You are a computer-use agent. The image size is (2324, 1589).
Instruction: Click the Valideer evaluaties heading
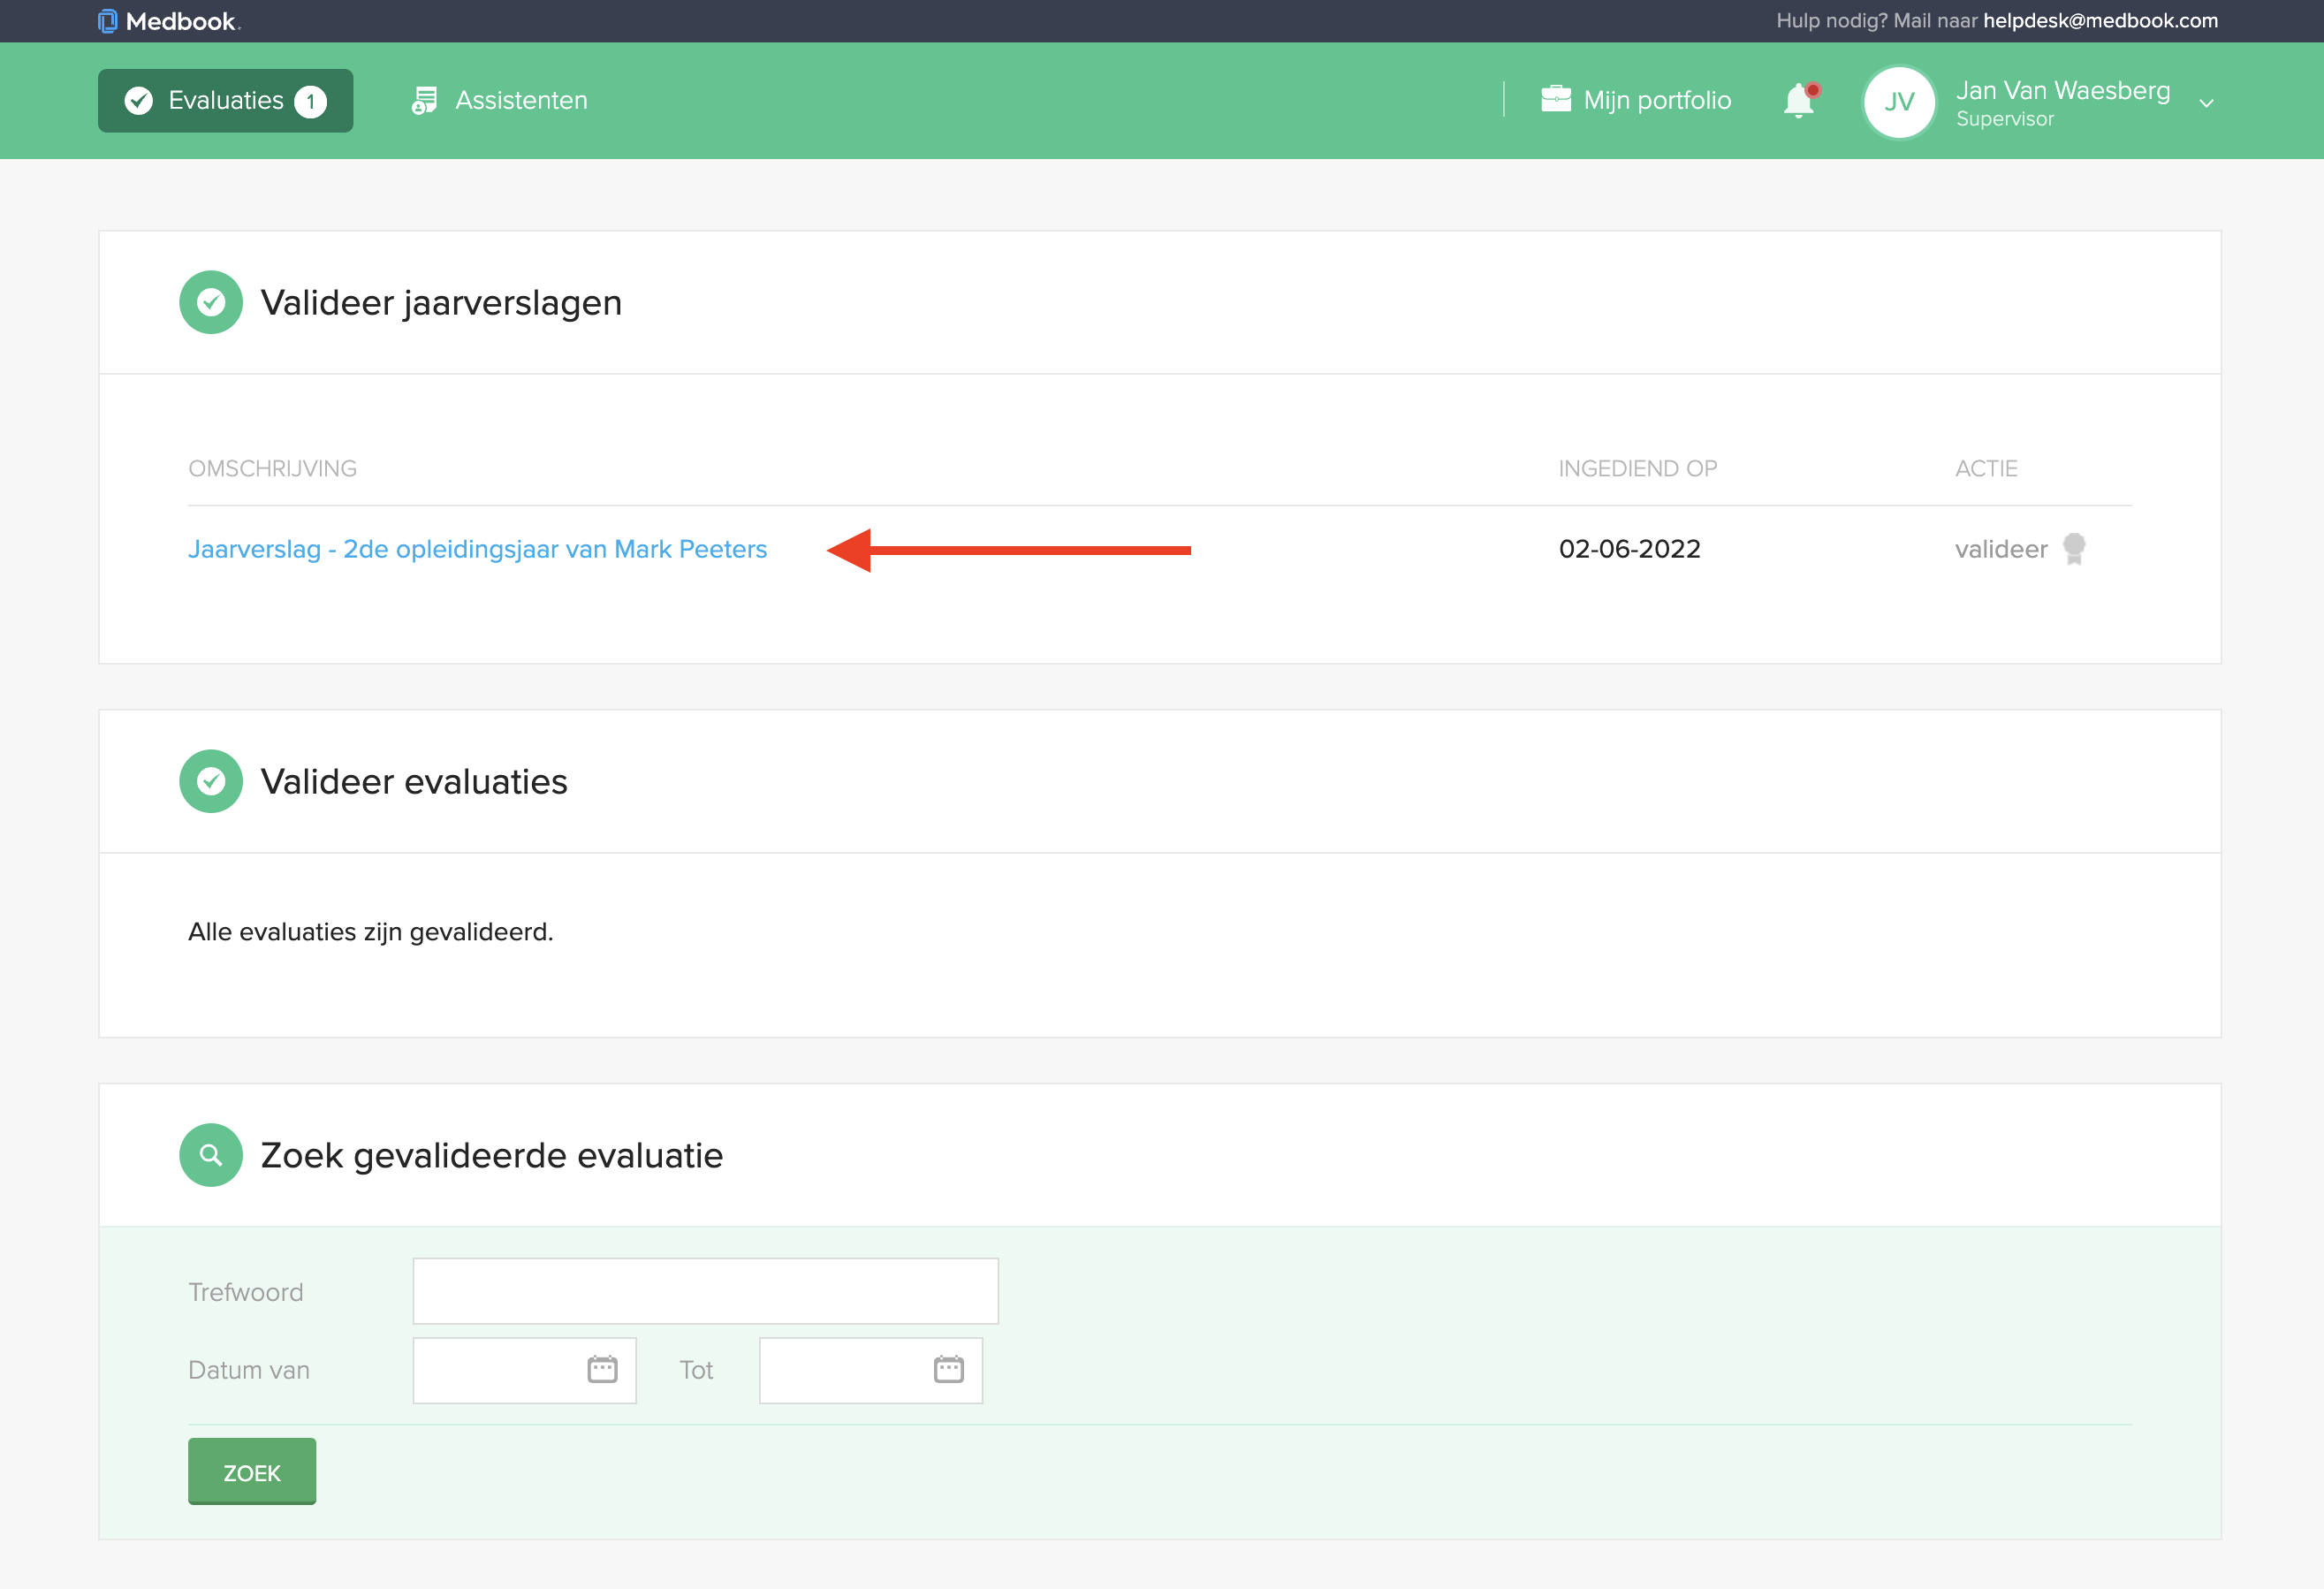click(414, 781)
